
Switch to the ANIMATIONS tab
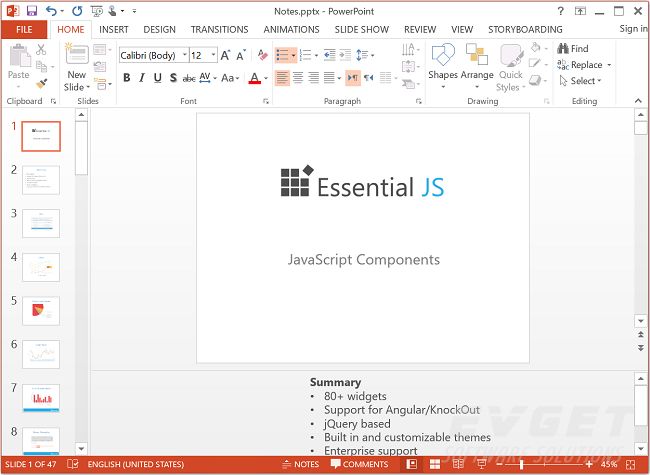point(291,29)
